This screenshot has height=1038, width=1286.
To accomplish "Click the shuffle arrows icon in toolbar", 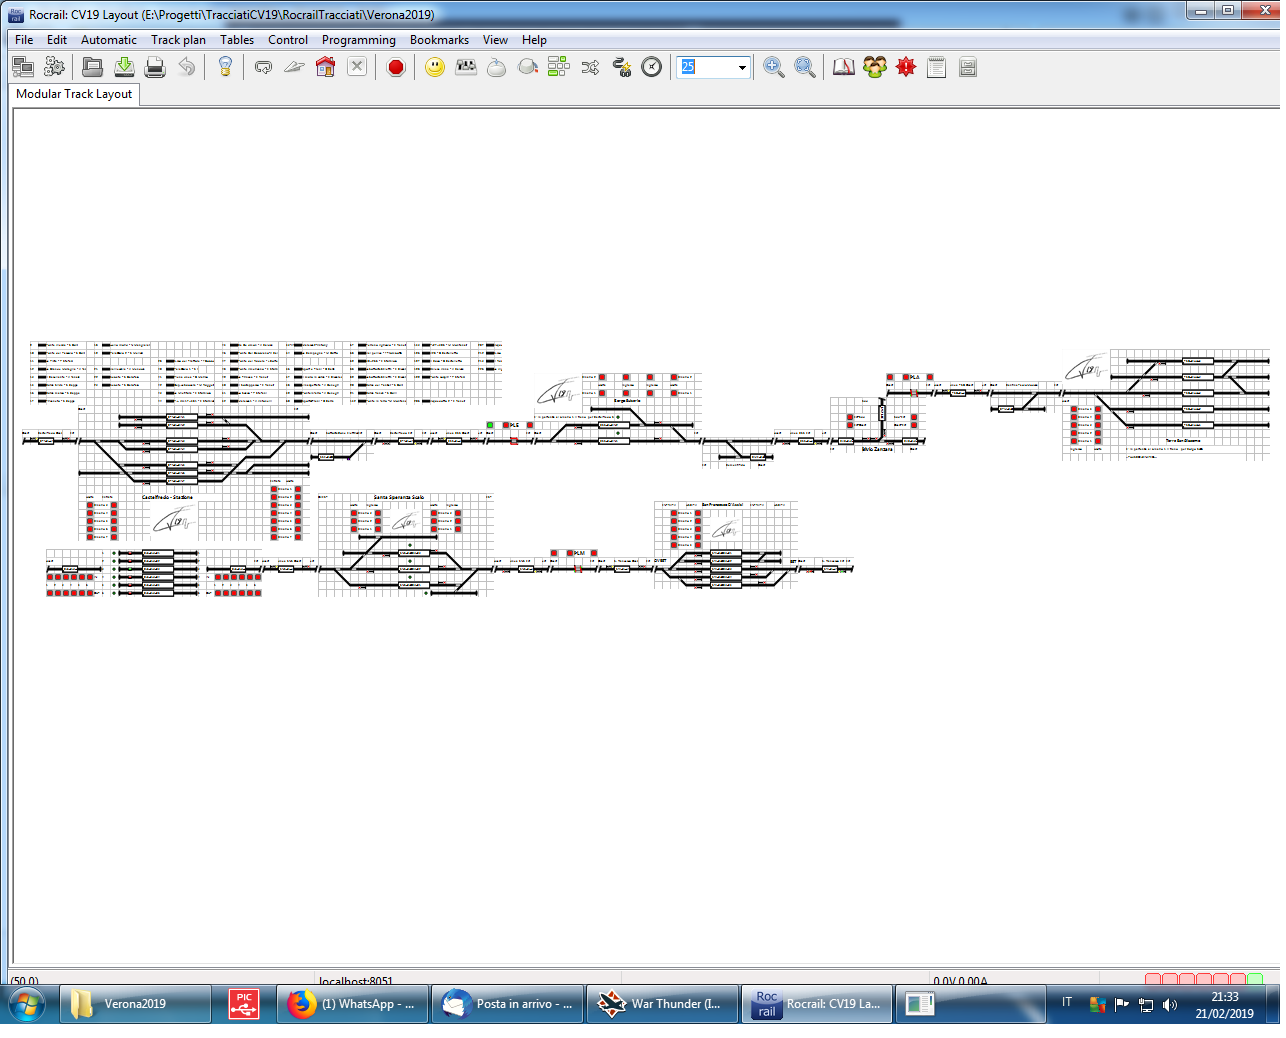I will point(590,67).
